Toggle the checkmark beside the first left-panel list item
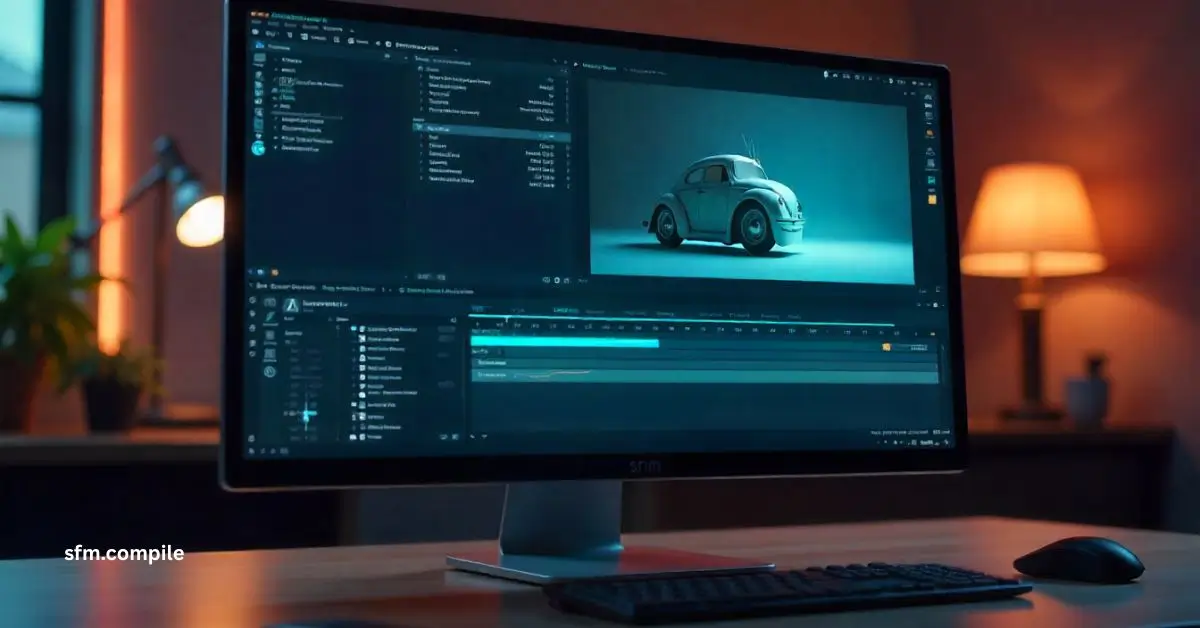 click(x=274, y=60)
